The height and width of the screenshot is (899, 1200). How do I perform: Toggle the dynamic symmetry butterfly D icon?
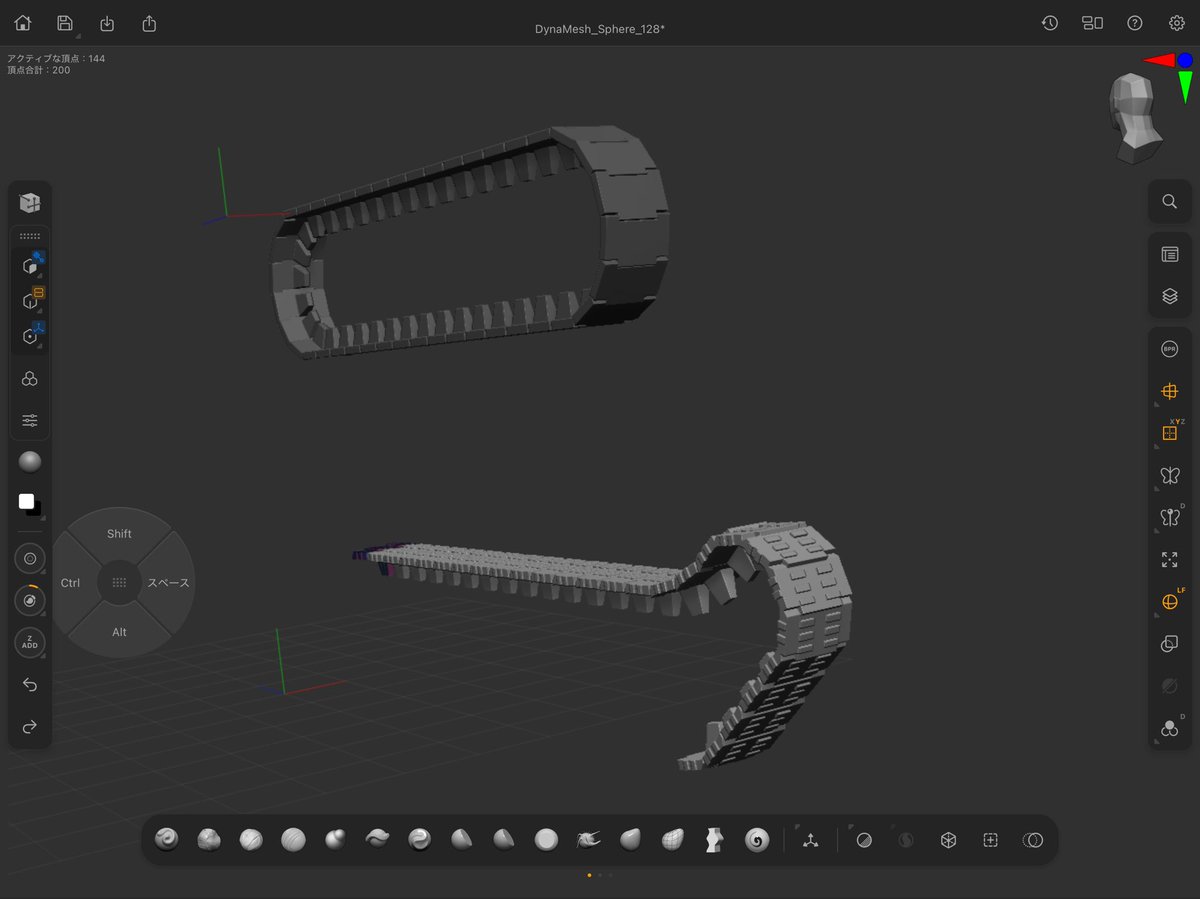click(1169, 517)
